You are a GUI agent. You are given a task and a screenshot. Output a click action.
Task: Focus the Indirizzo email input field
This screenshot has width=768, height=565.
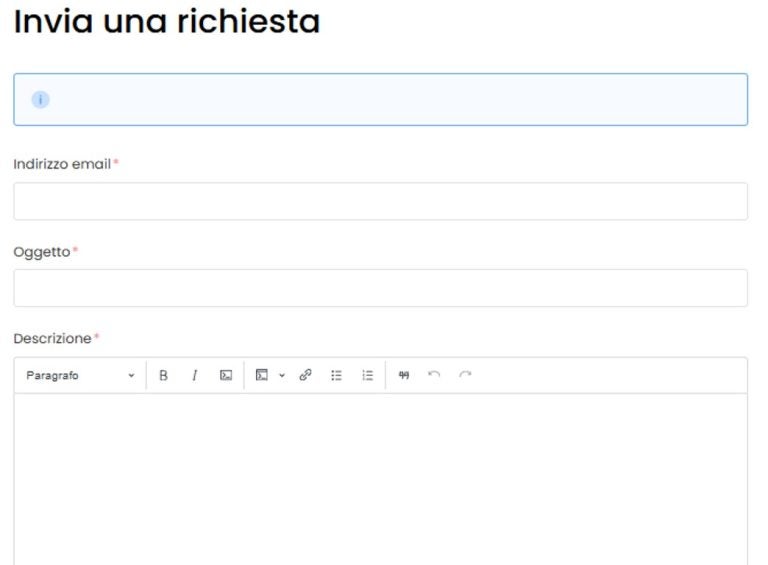[380, 201]
